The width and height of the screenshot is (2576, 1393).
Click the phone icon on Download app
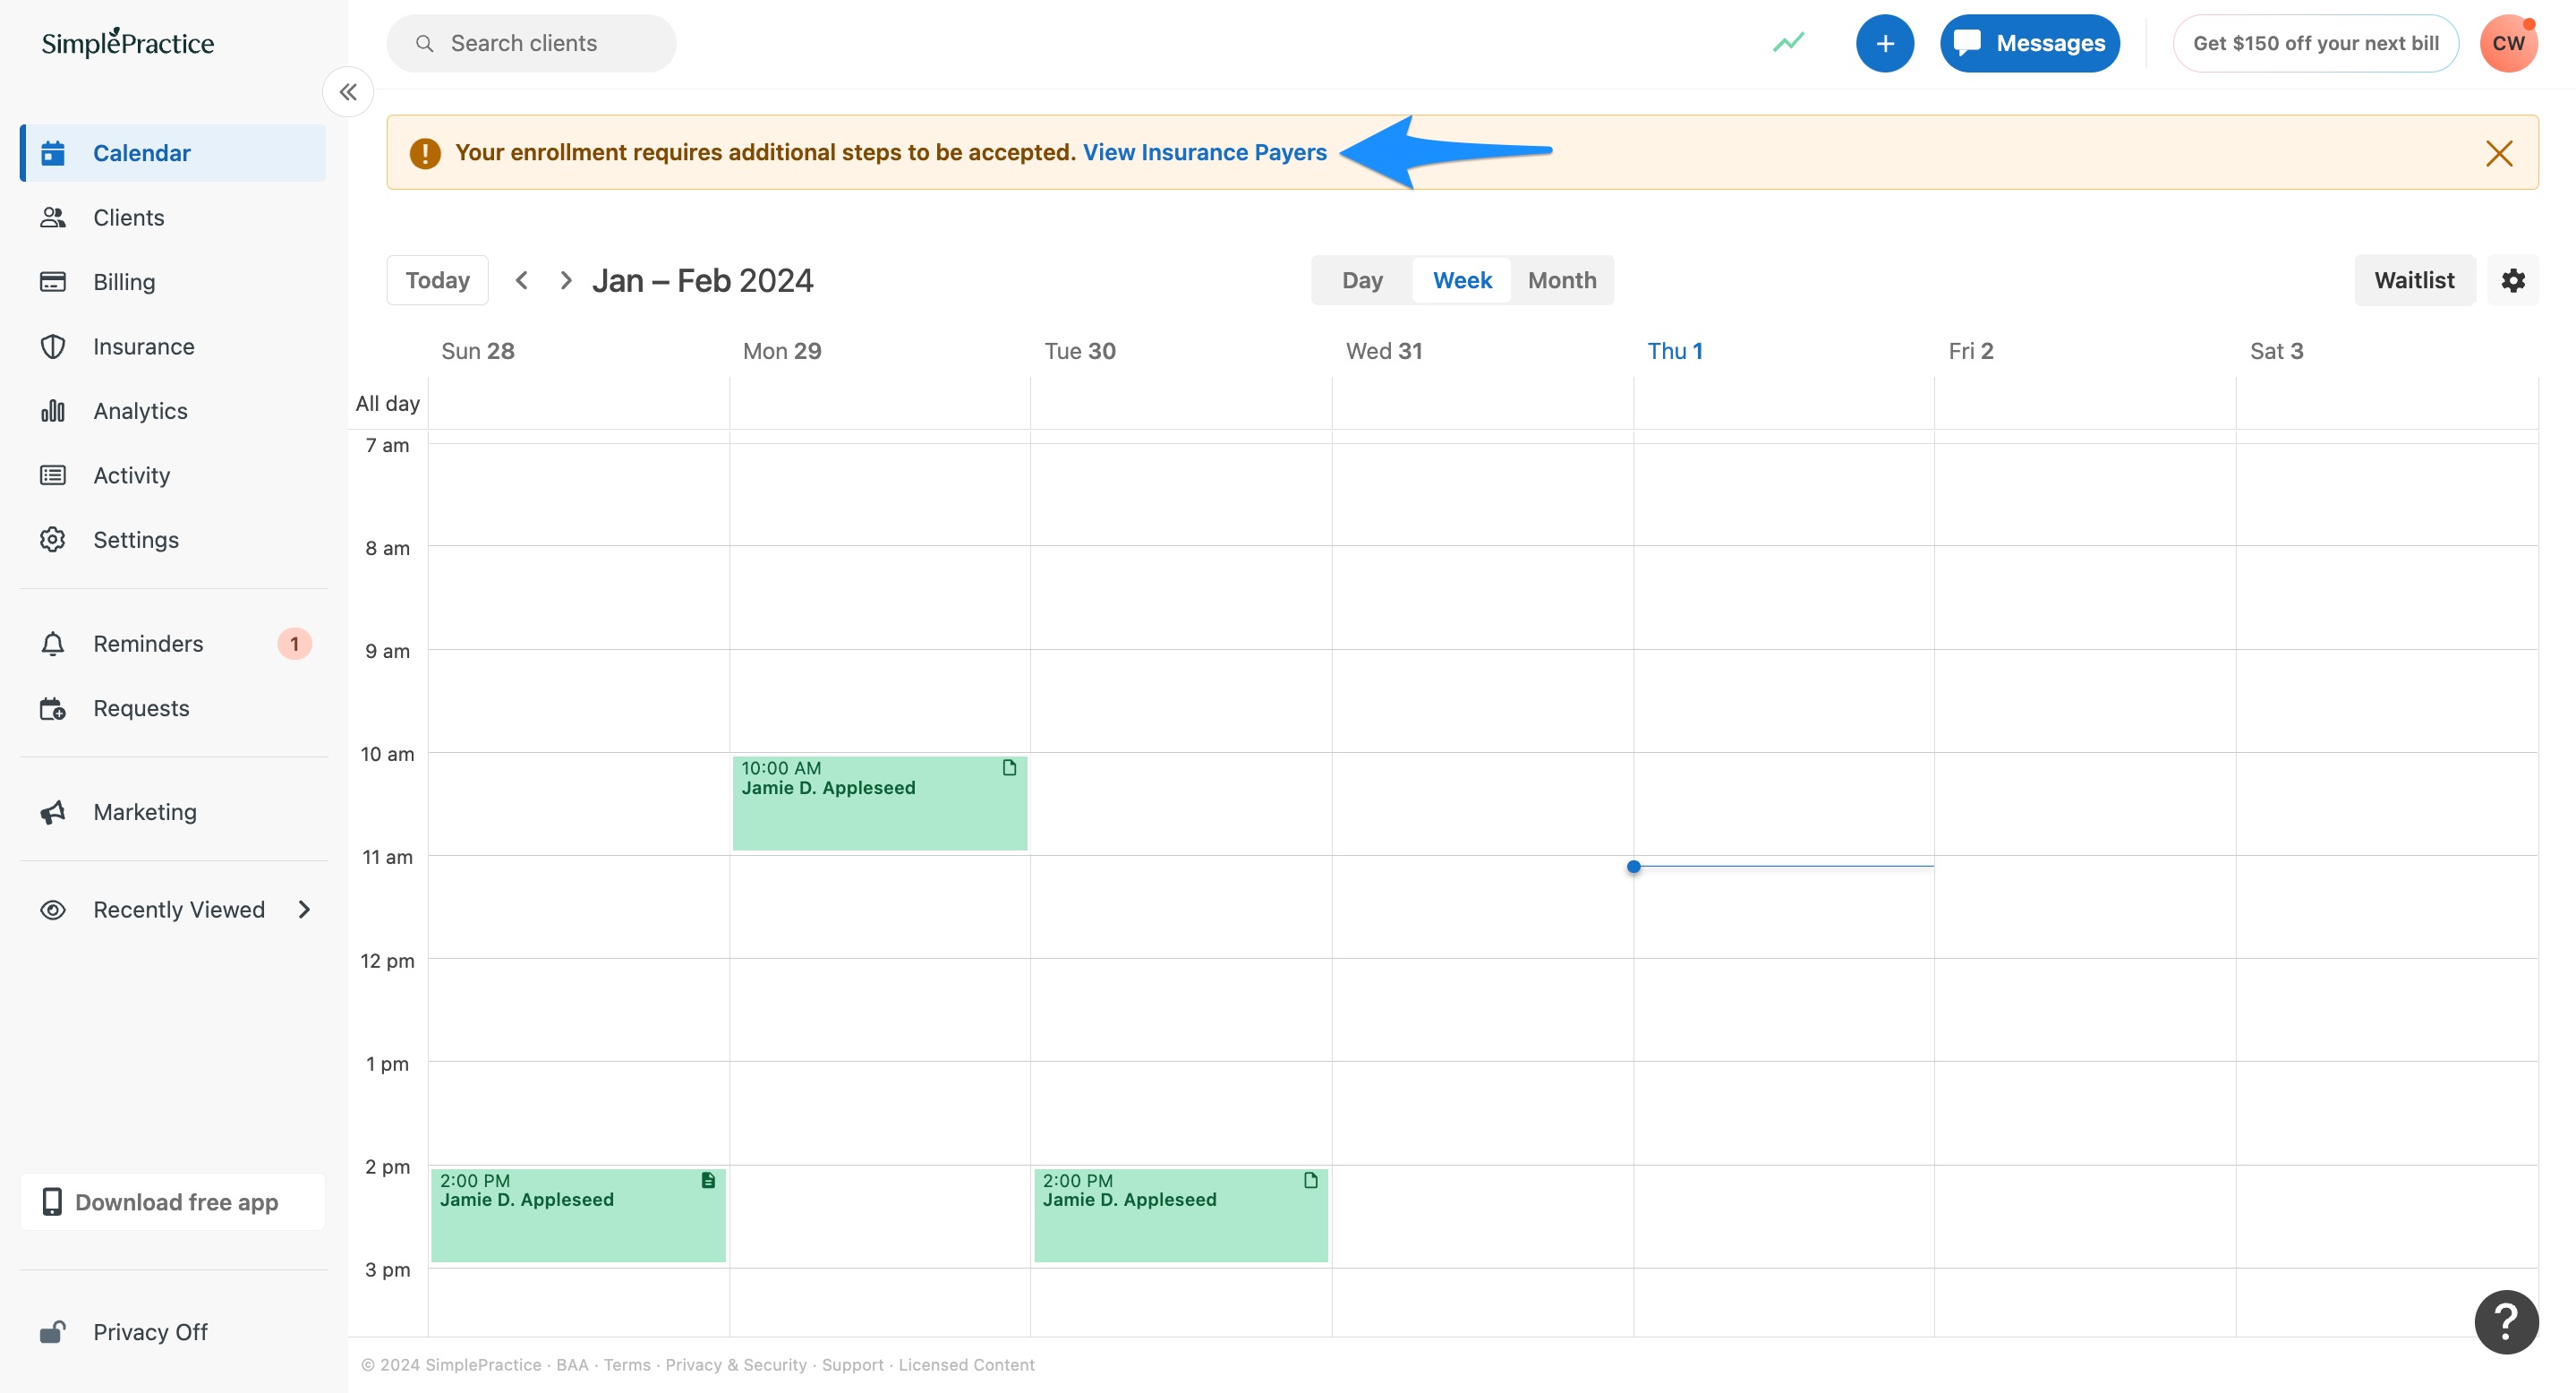(x=52, y=1202)
